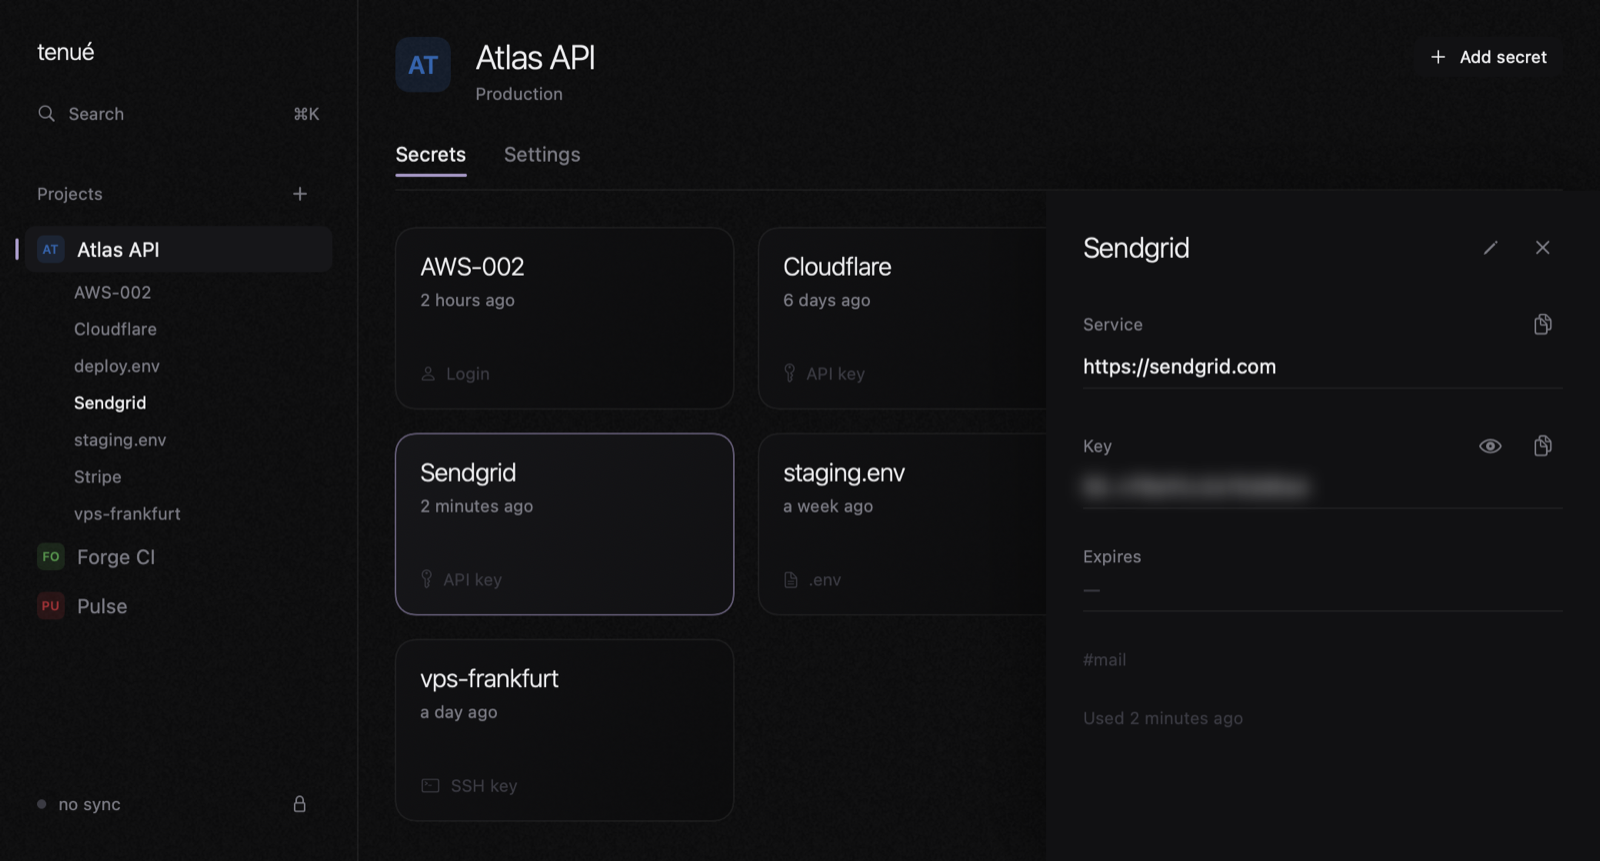Screen dimensions: 1600x861
Task: Click the no sync status label
Action: click(x=90, y=804)
